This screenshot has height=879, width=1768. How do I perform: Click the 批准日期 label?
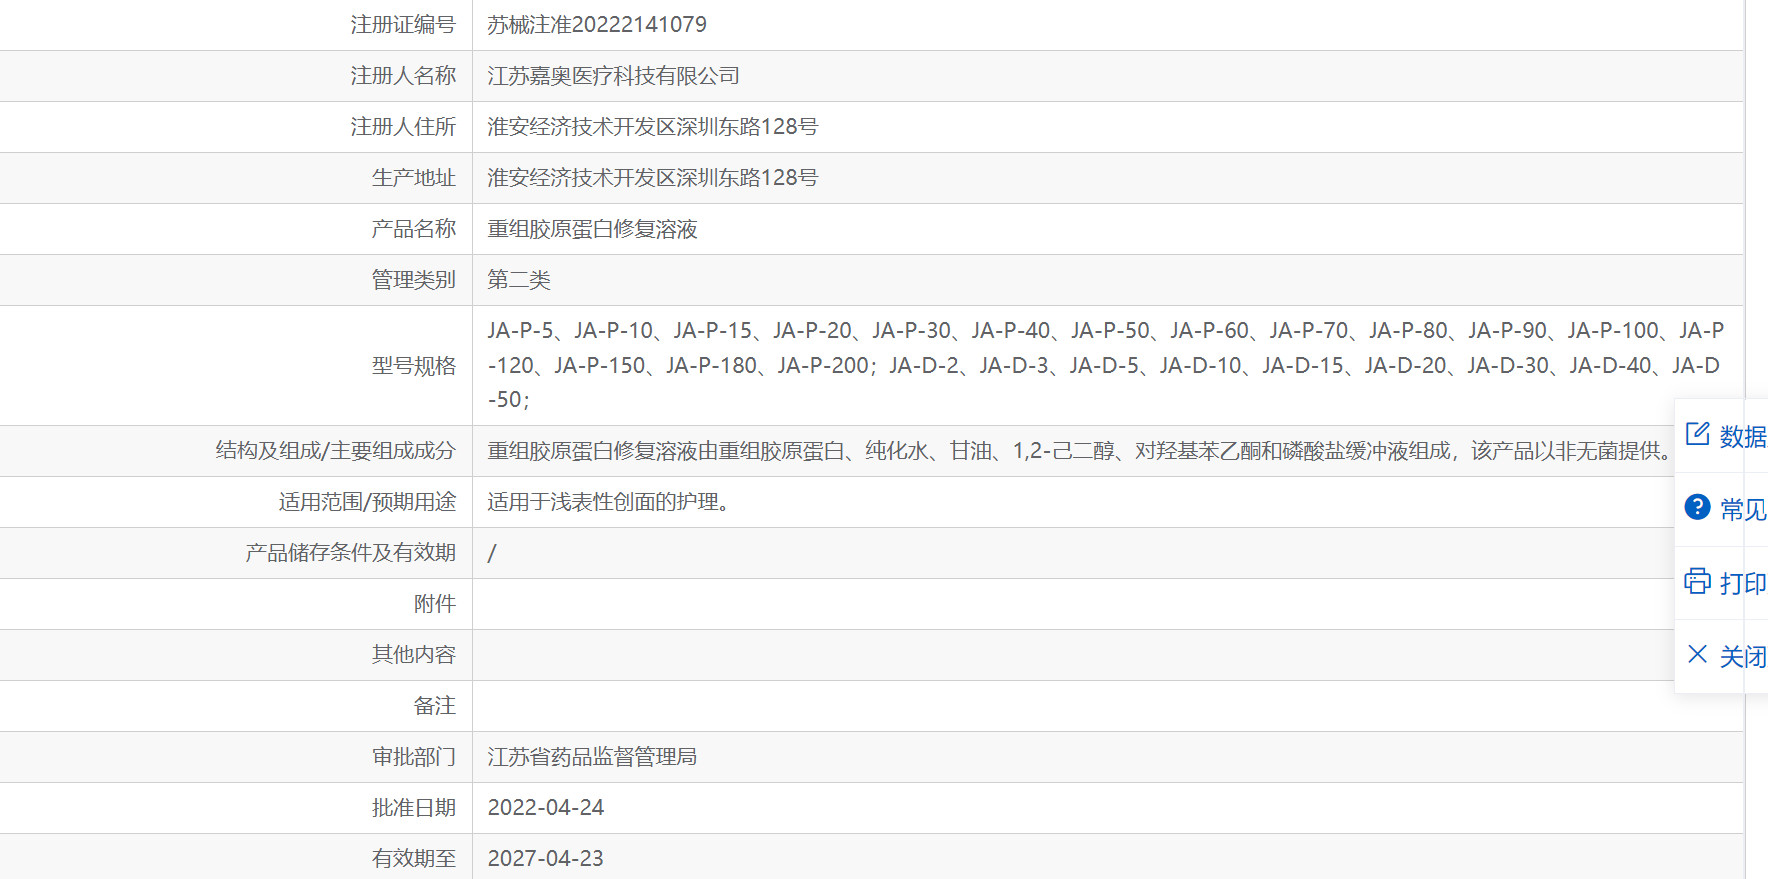tap(414, 808)
